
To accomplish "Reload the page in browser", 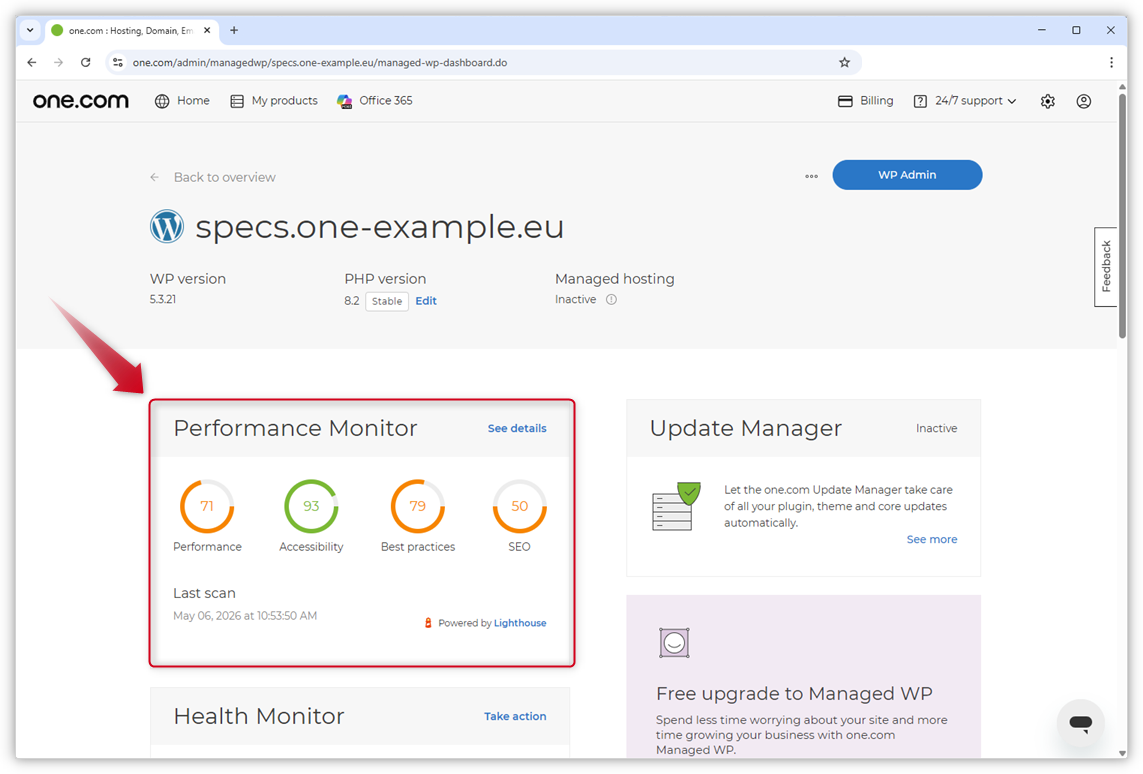I will click(85, 63).
